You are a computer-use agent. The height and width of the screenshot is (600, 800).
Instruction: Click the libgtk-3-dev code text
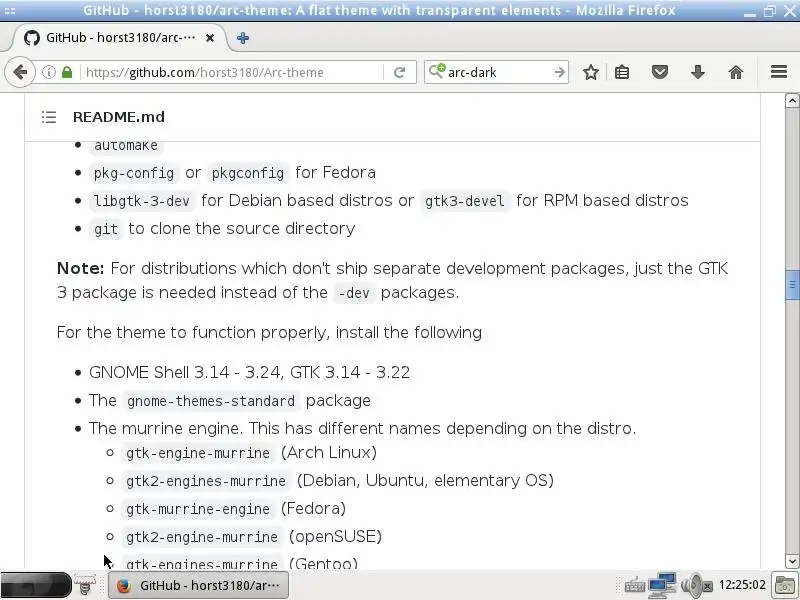point(142,201)
